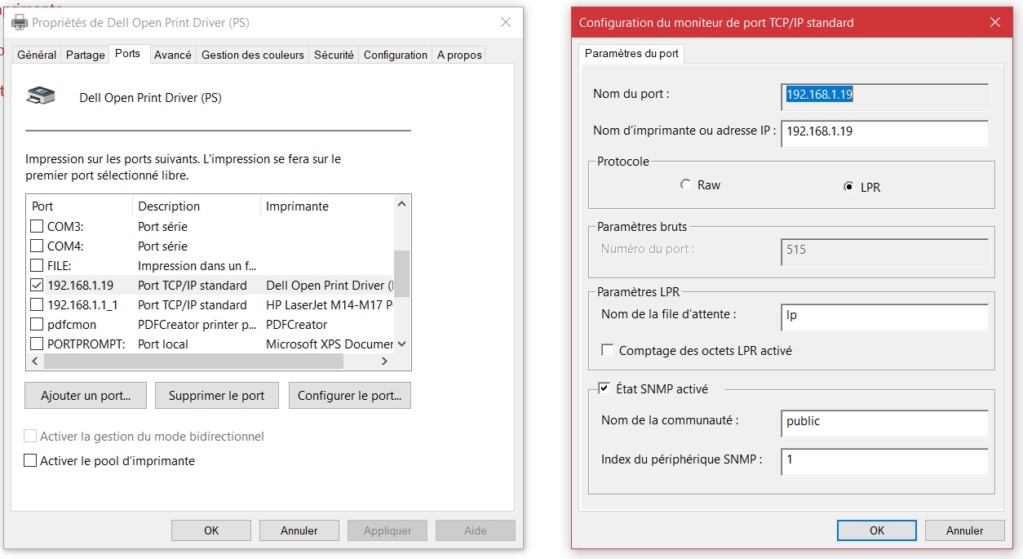Enable Activer le pool d'imprimante

[x=30, y=461]
